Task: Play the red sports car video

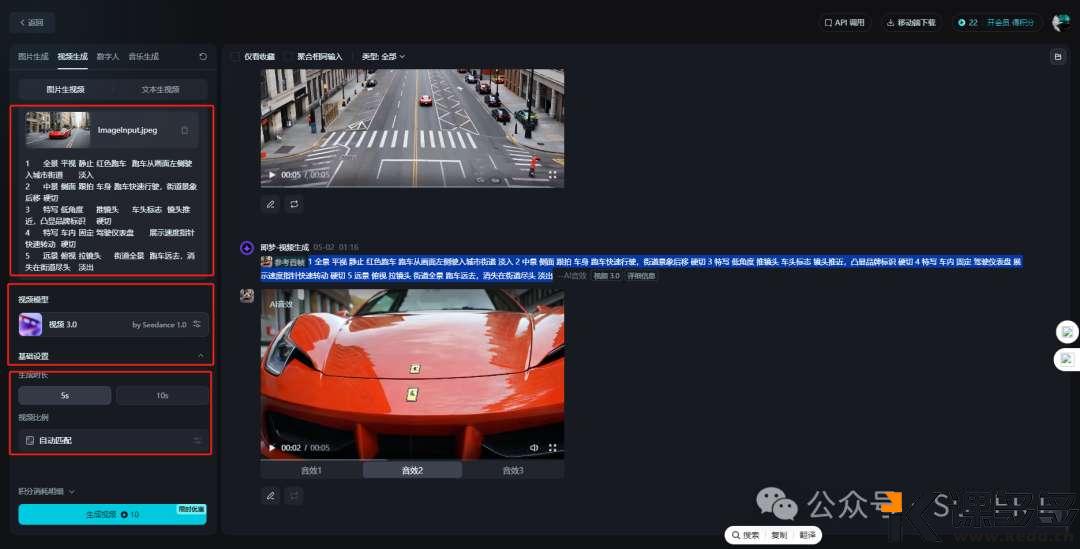Action: (x=271, y=447)
